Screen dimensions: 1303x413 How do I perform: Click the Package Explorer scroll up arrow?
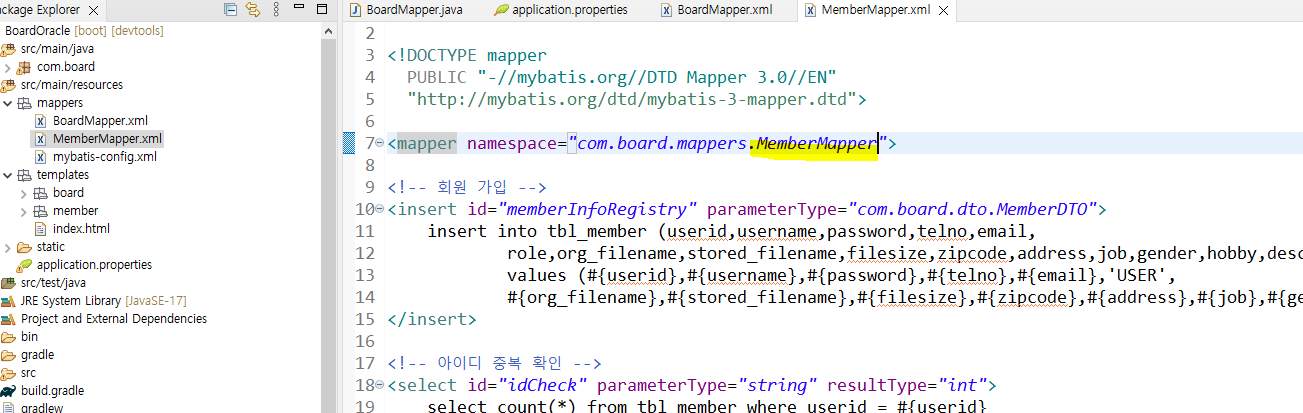[330, 31]
